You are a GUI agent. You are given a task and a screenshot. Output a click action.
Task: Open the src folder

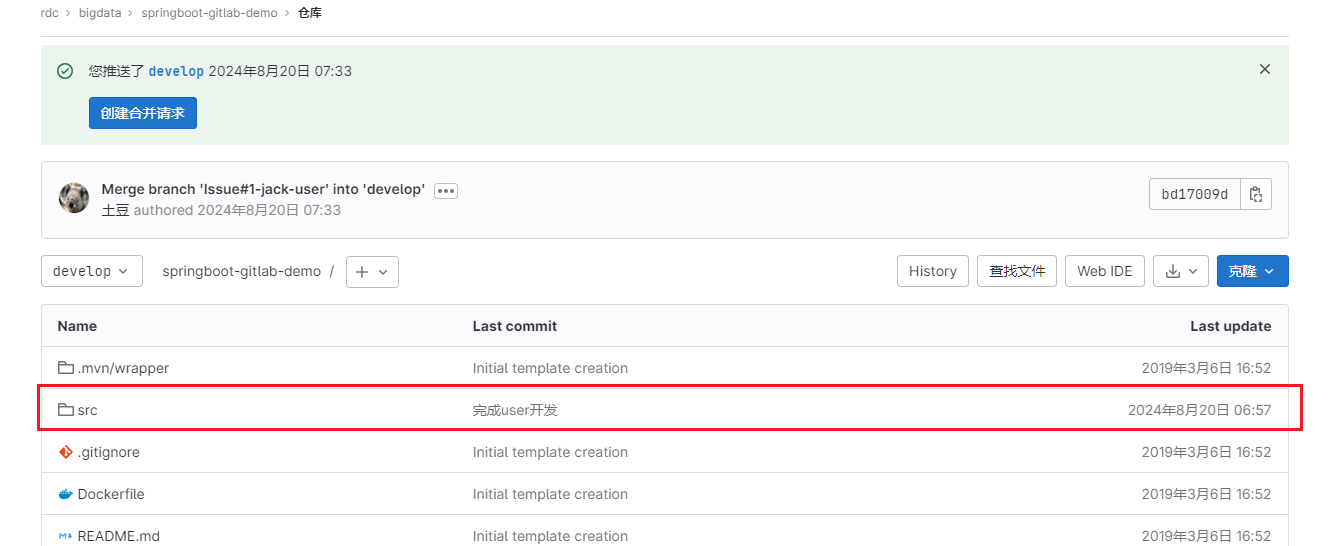(x=87, y=410)
